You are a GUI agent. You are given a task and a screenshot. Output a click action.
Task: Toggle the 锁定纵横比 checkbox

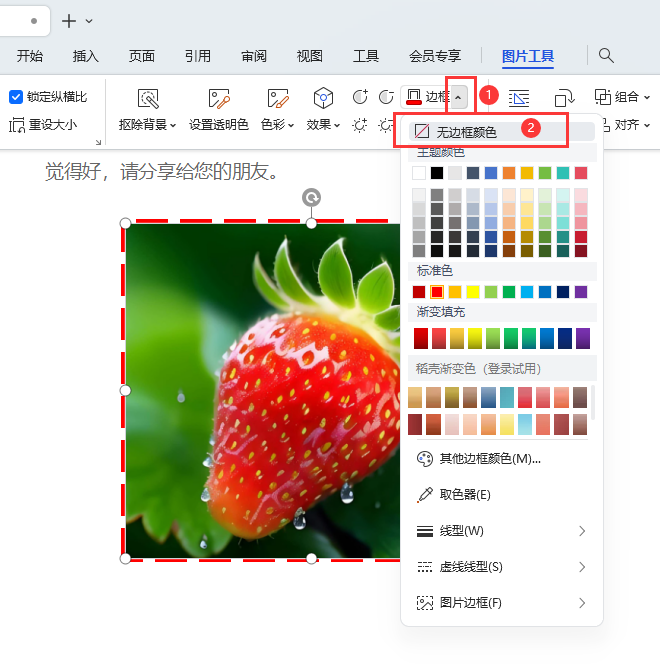[x=16, y=97]
